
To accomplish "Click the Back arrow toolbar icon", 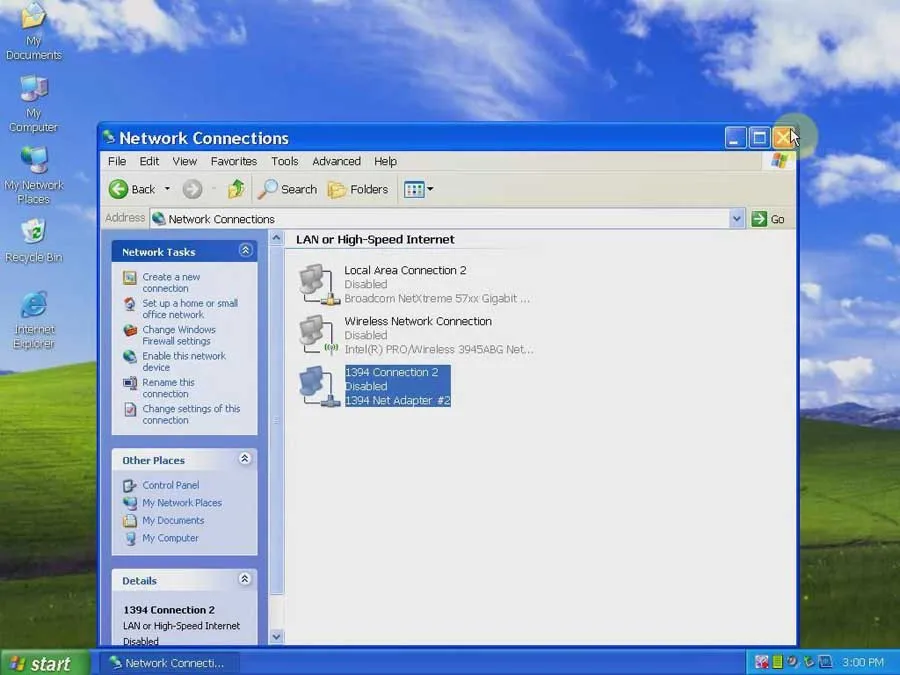I will coord(119,189).
